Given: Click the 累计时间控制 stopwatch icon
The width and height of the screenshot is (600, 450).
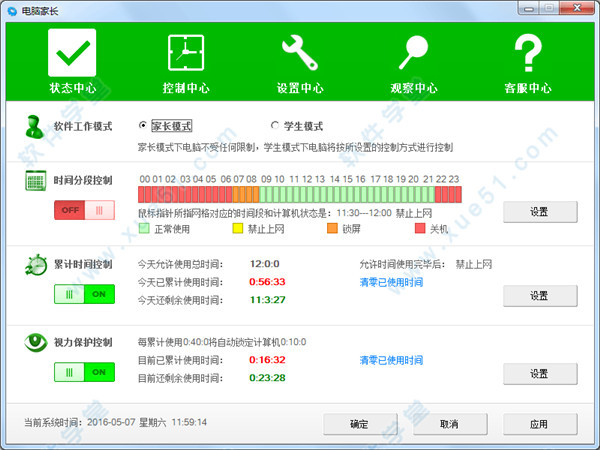Looking at the screenshot, I should coord(36,266).
